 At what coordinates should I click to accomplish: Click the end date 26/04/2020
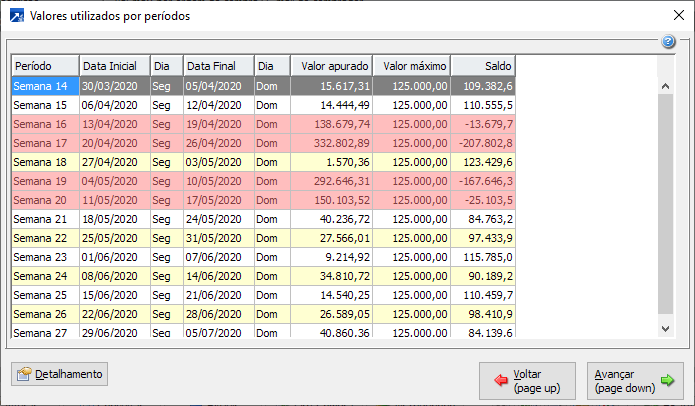tap(213, 144)
